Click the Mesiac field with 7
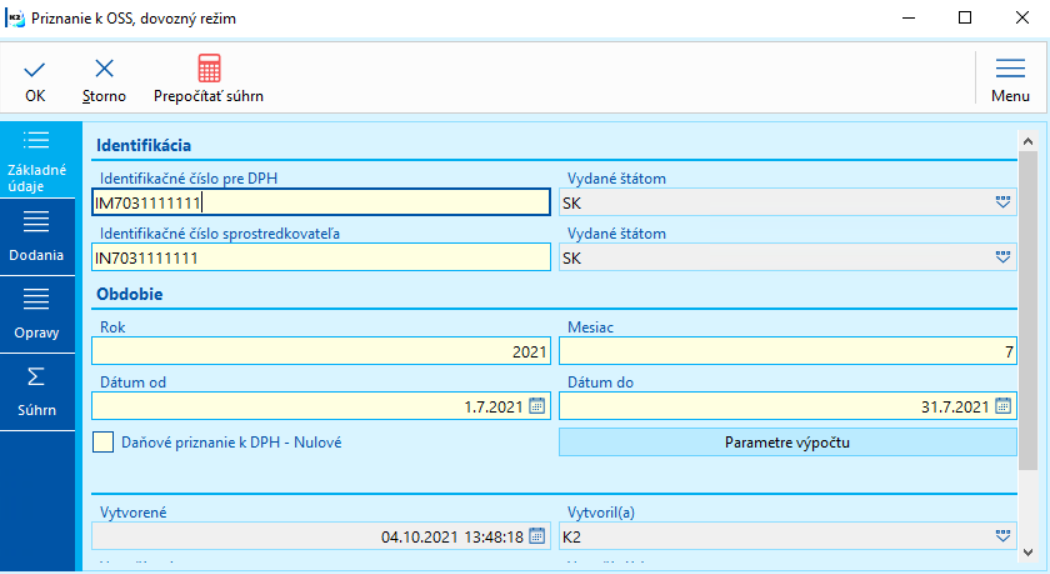 click(x=788, y=351)
